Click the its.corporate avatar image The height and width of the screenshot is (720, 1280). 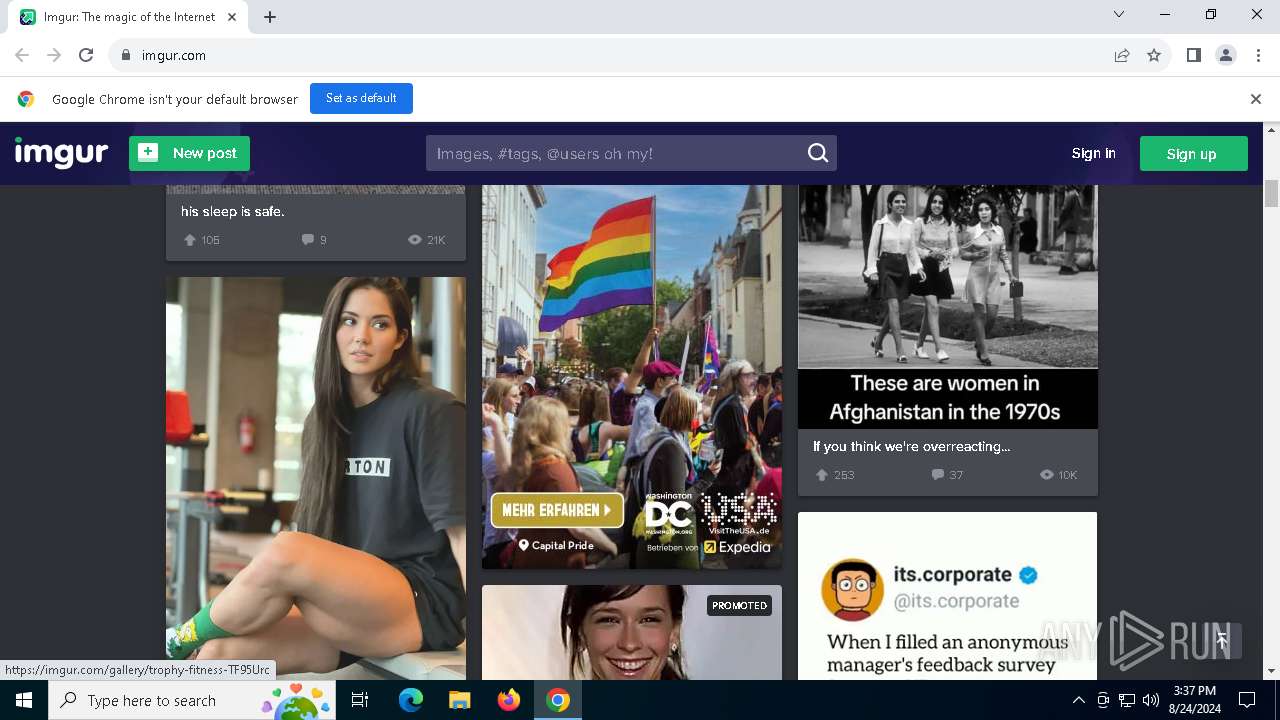click(x=853, y=589)
